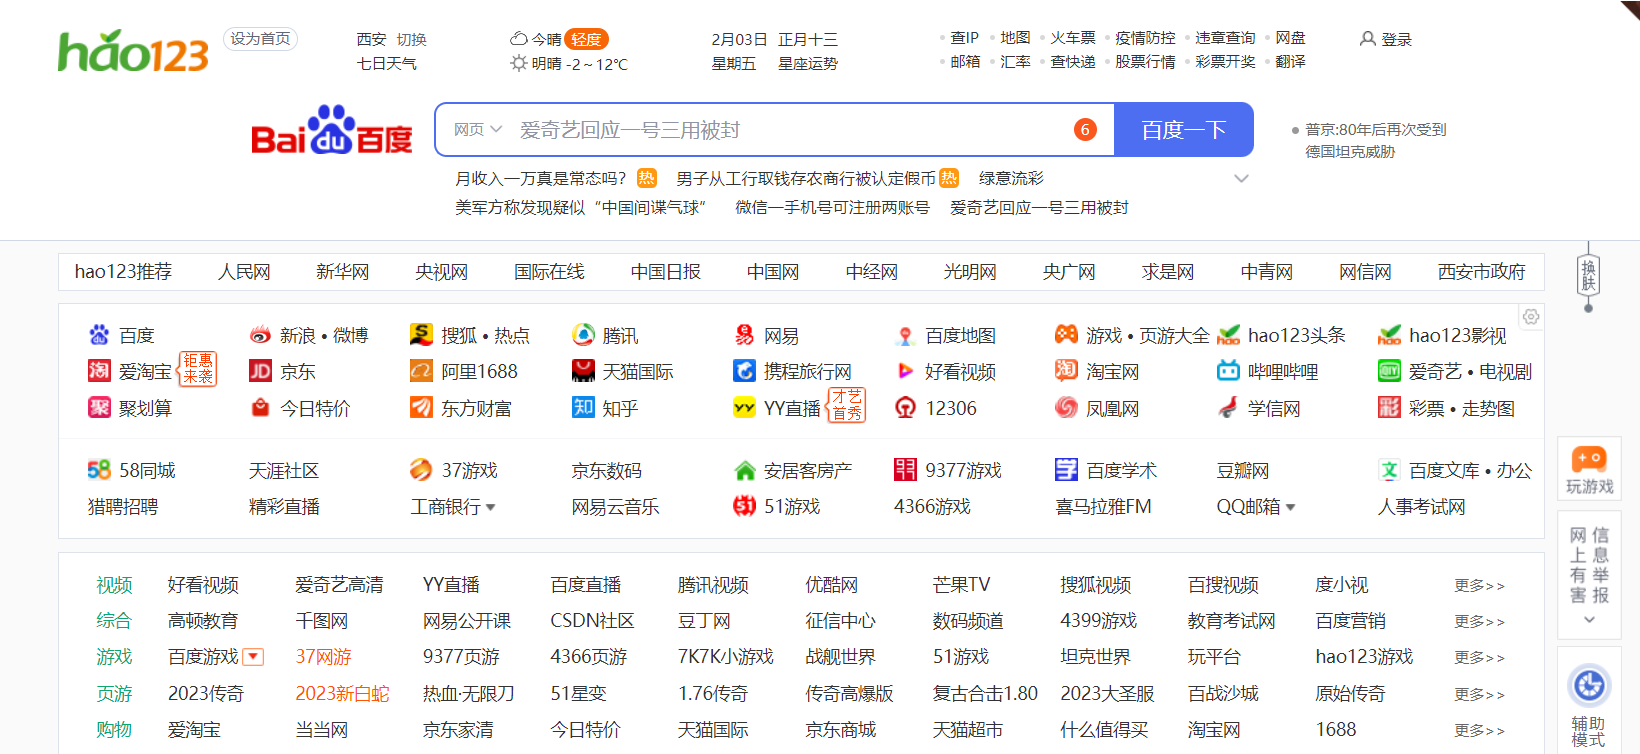Click the user login icon

[1368, 38]
